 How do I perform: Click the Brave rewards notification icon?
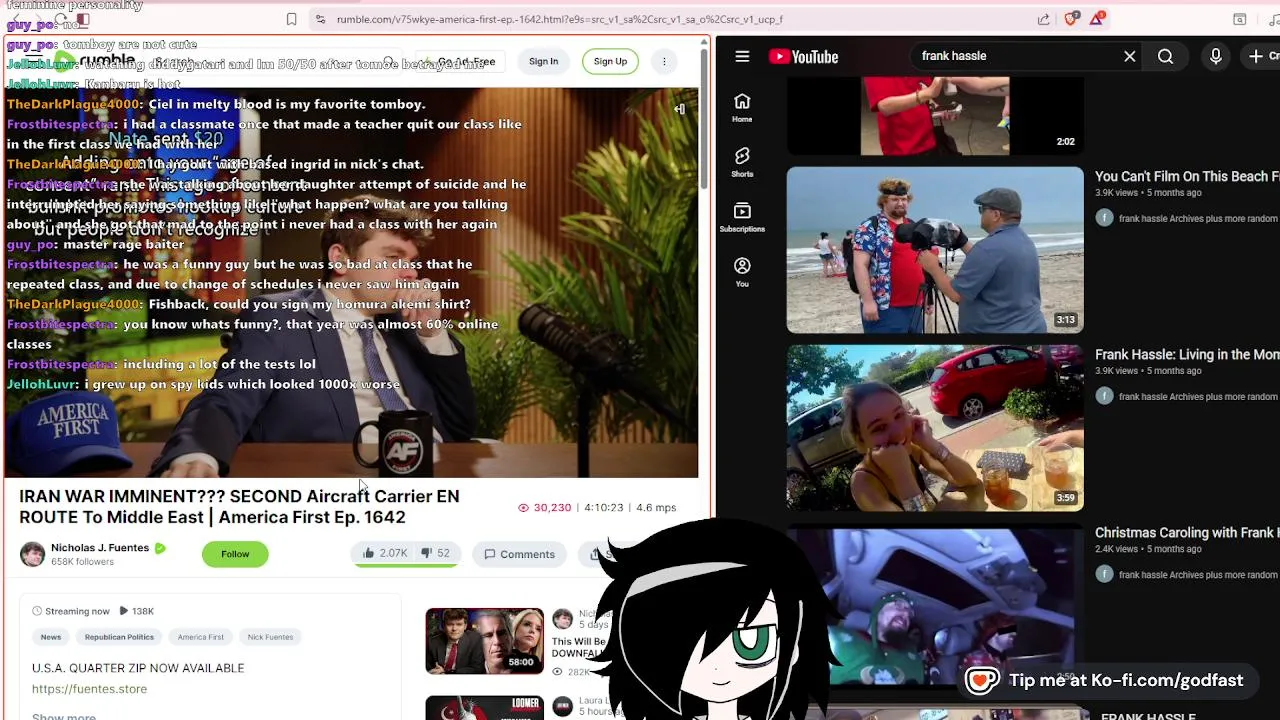click(x=1097, y=19)
